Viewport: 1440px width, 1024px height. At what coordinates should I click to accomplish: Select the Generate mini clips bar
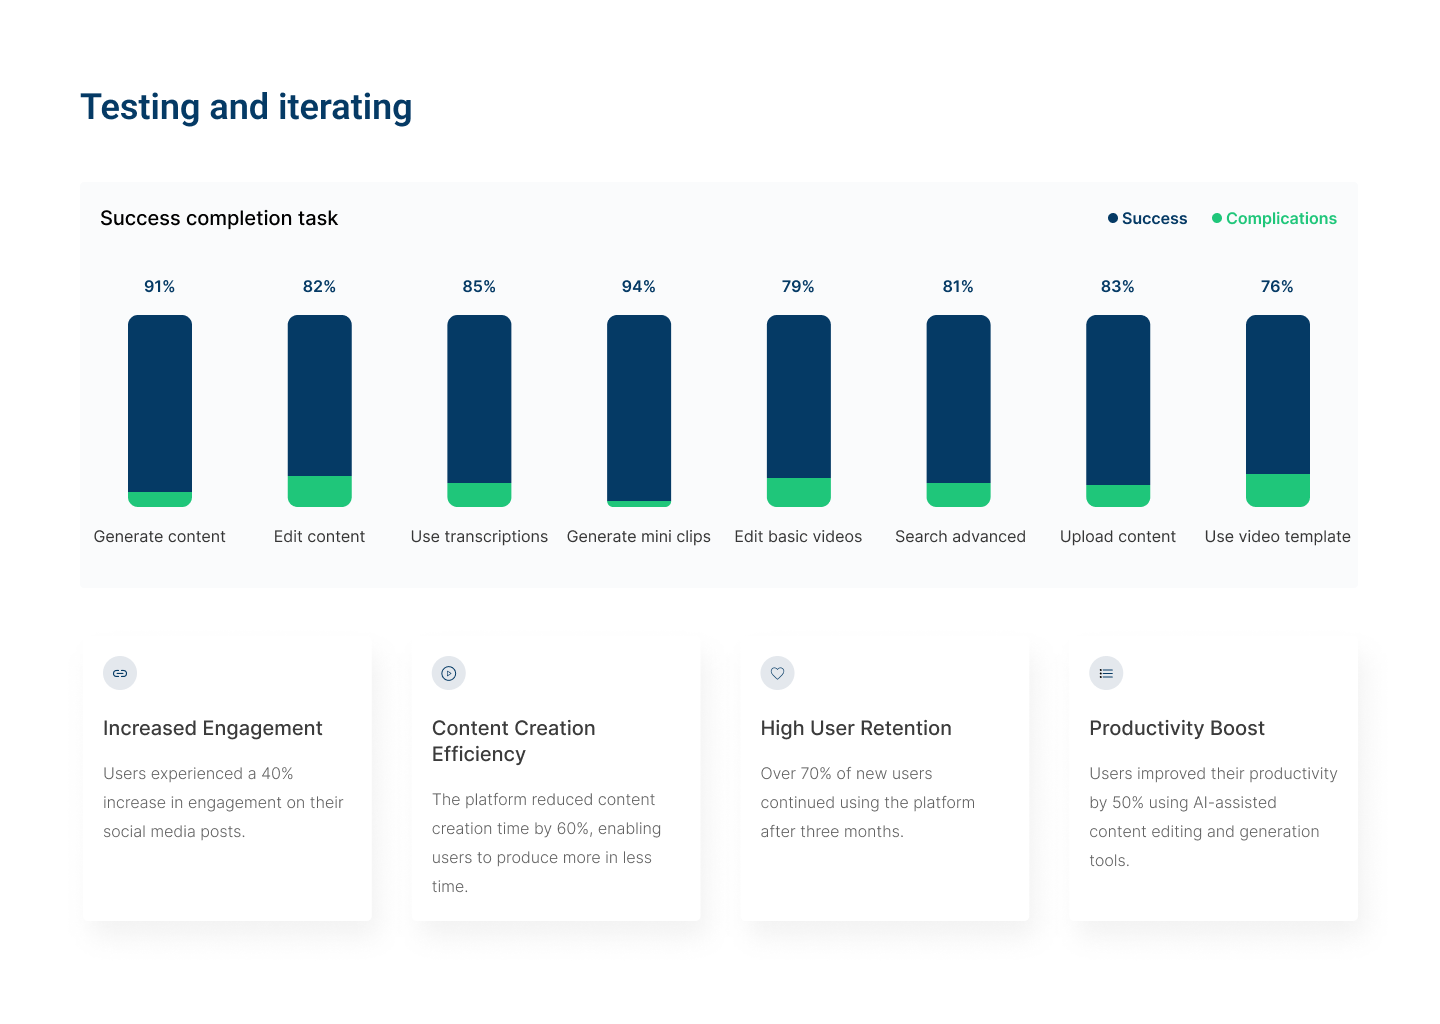coord(639,410)
